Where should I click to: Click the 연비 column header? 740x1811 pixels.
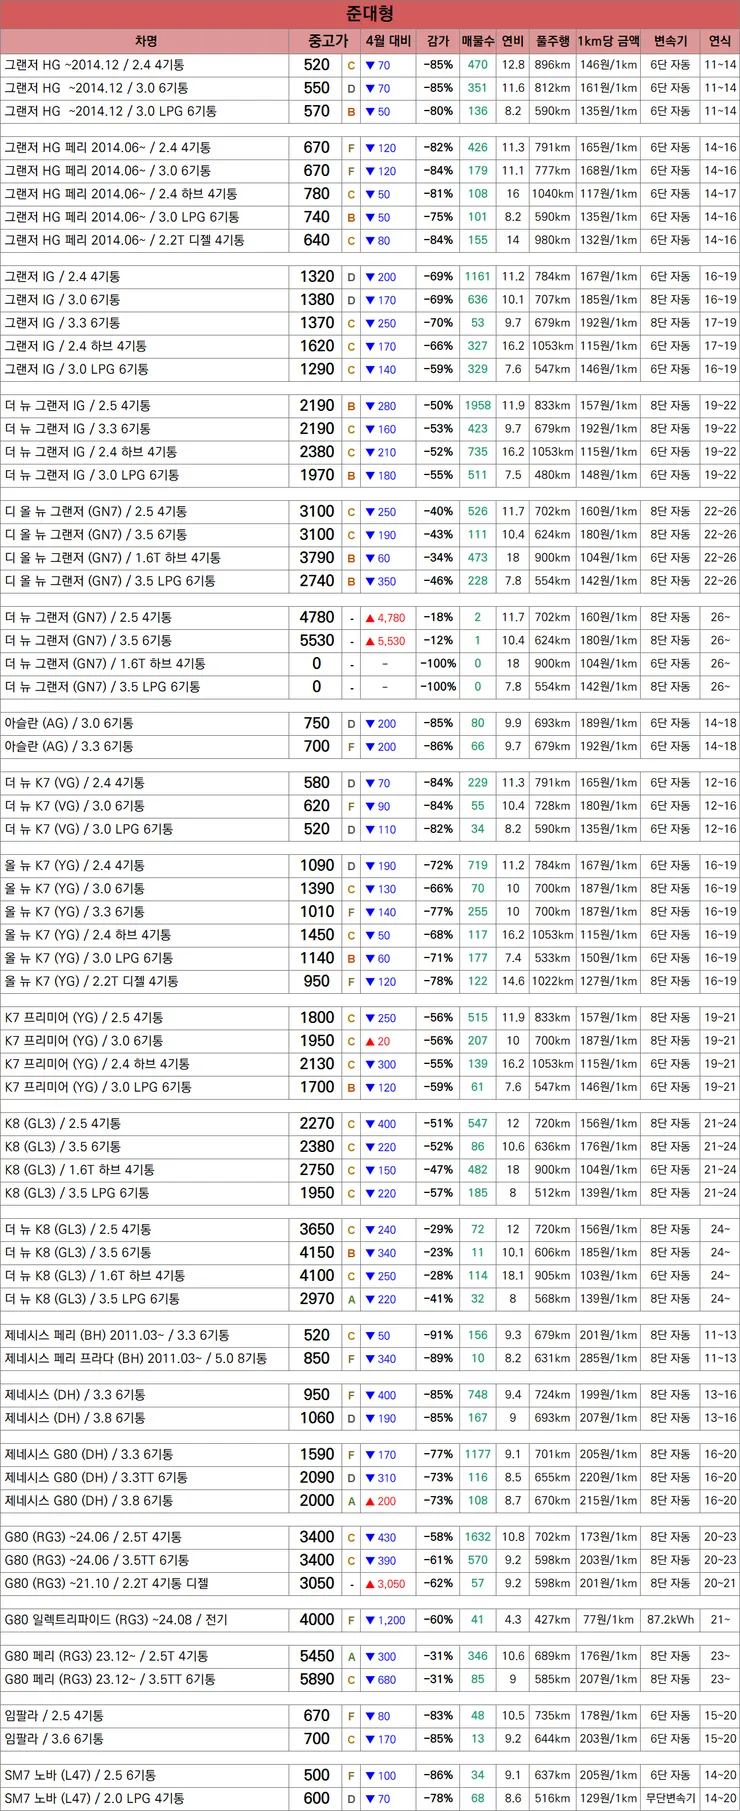[x=513, y=41]
